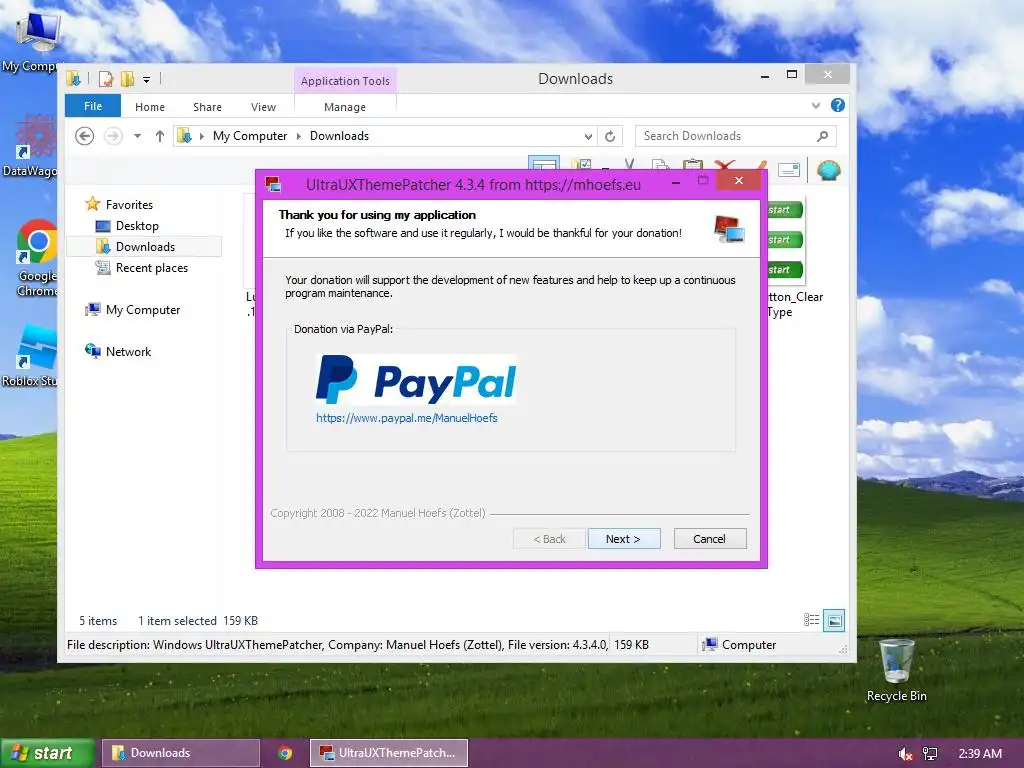Click the Computer zone status bar entry
The width and height of the screenshot is (1024, 768).
[739, 645]
